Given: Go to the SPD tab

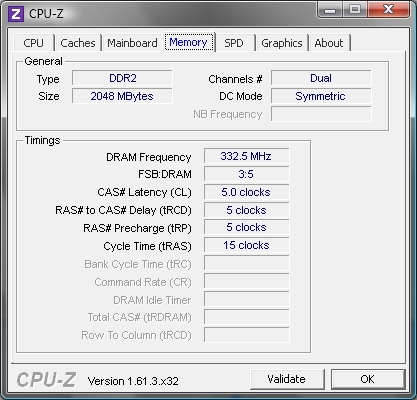Looking at the screenshot, I should 234,43.
